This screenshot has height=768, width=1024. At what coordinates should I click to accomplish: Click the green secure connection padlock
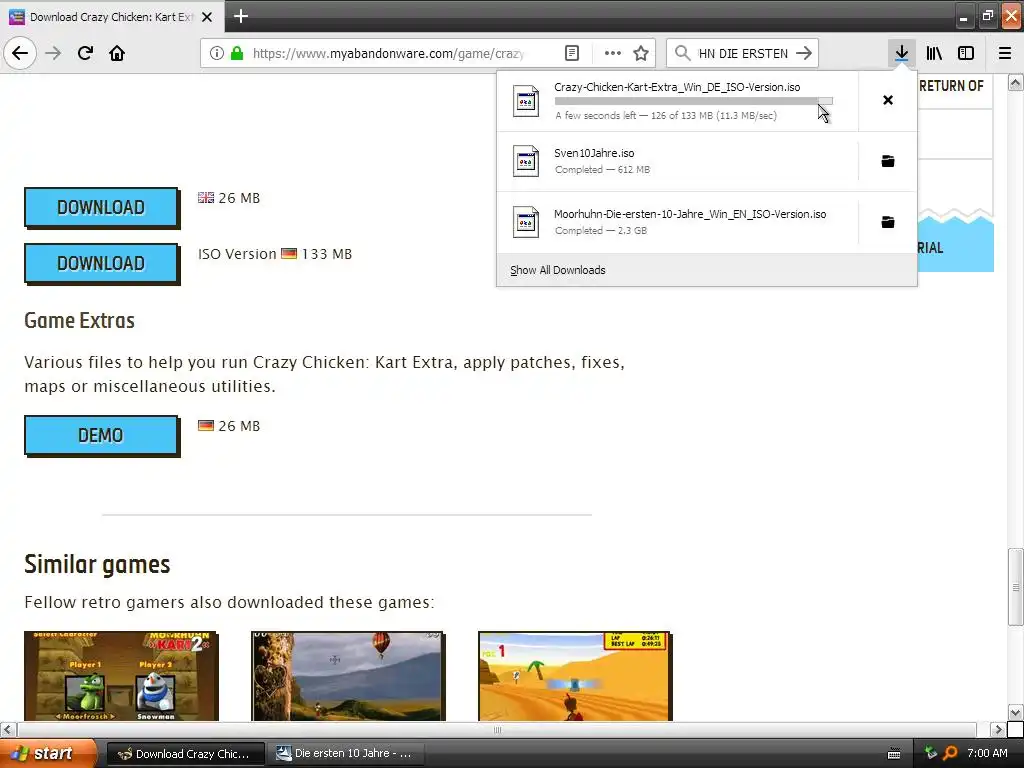coord(237,53)
